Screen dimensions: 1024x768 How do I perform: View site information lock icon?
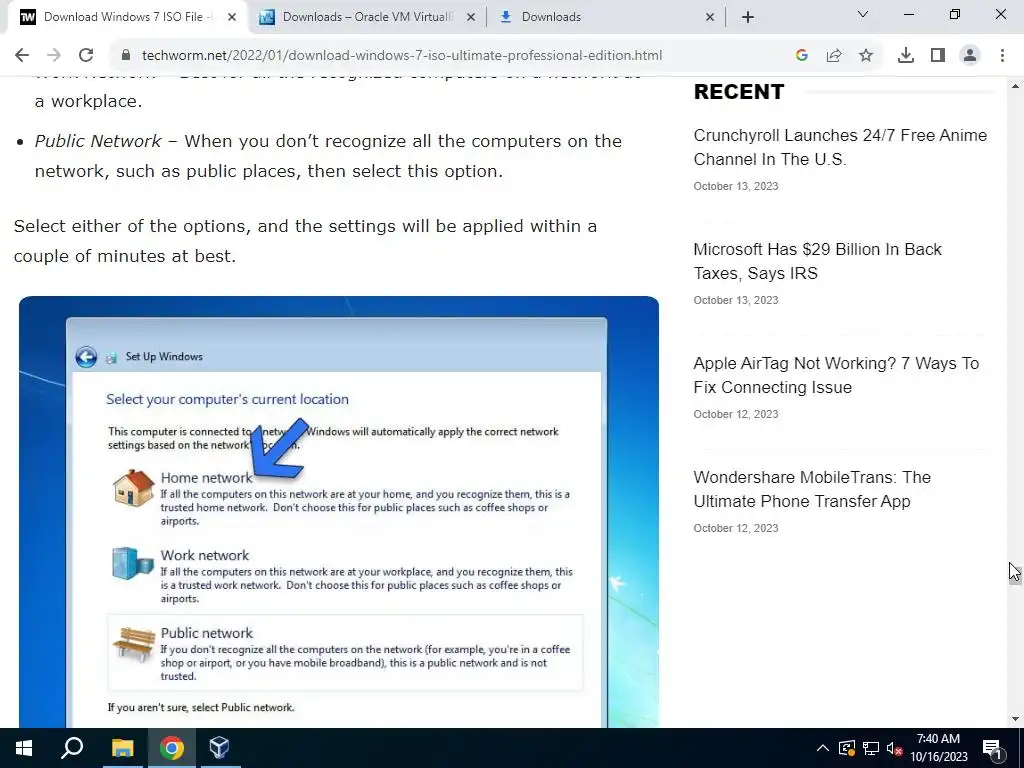tap(126, 56)
